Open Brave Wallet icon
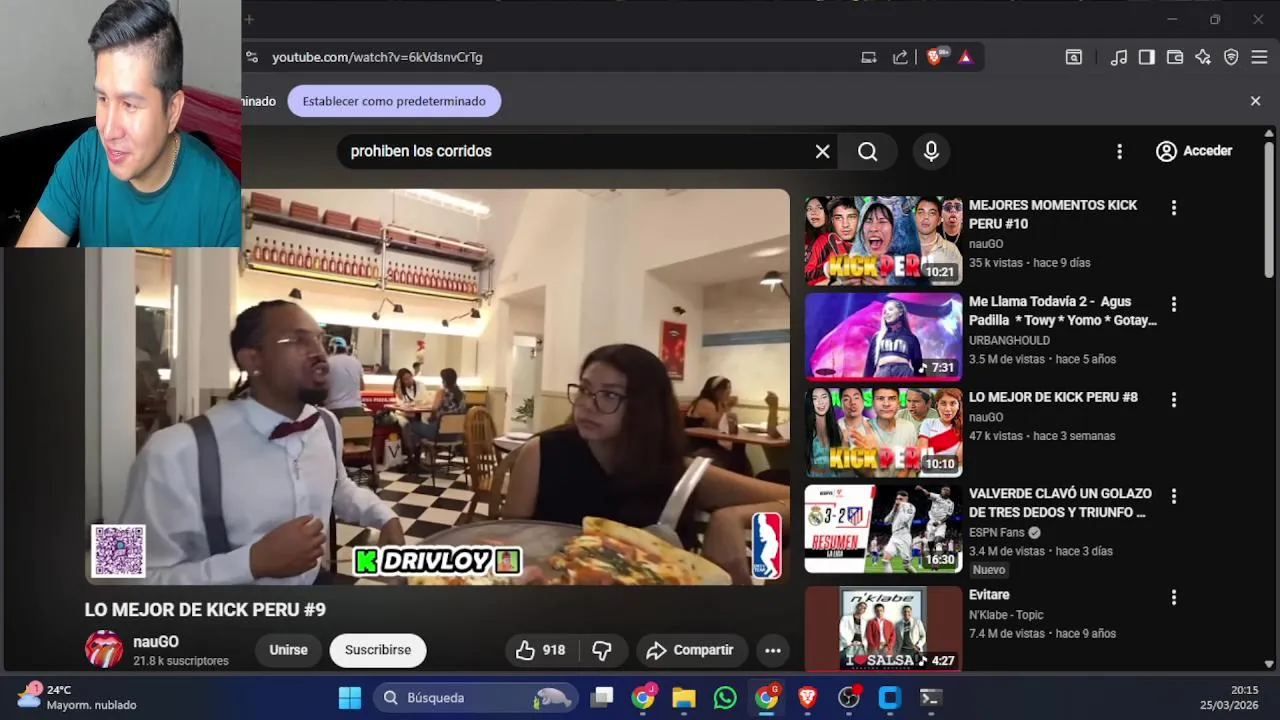 tap(1175, 57)
